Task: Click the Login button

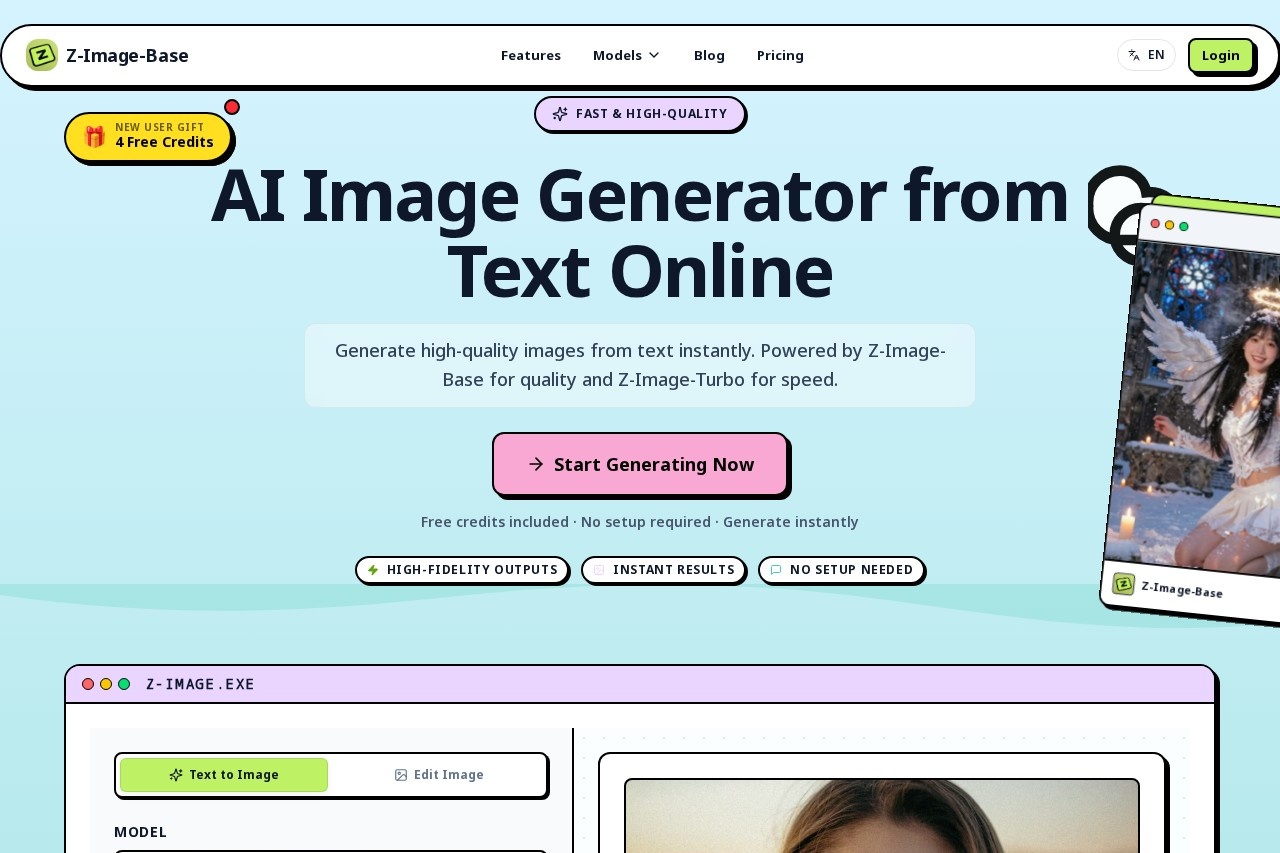Action: coord(1220,55)
